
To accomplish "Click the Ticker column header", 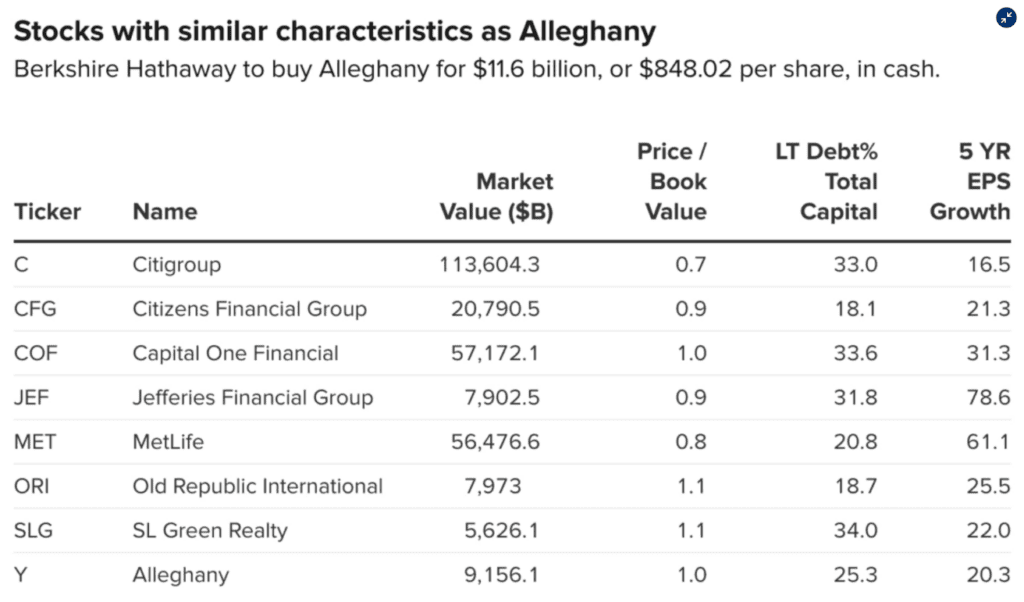I will (47, 212).
